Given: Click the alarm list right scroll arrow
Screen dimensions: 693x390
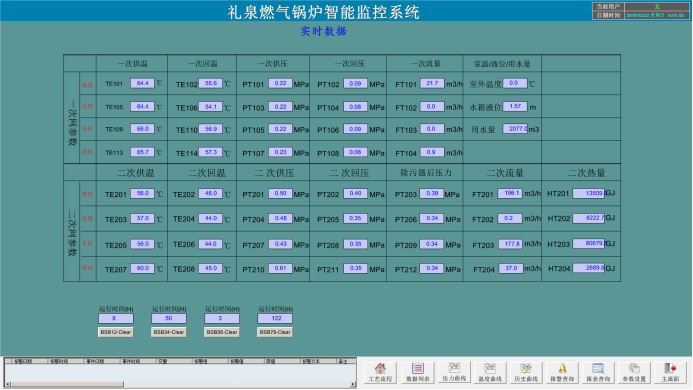Looking at the screenshot, I should coord(353,384).
